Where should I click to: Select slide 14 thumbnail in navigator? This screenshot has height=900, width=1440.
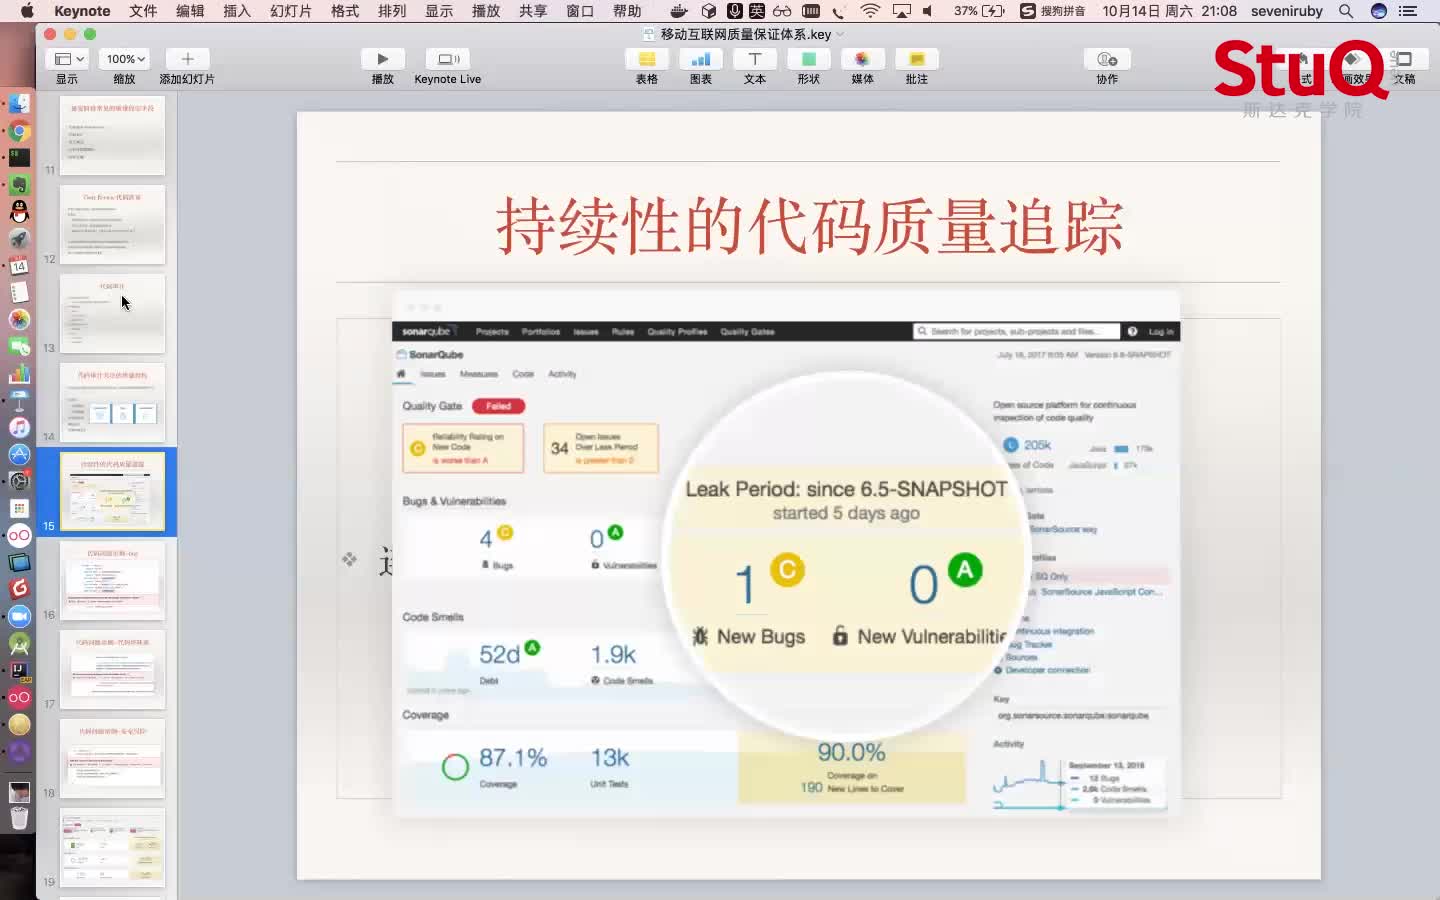point(112,402)
